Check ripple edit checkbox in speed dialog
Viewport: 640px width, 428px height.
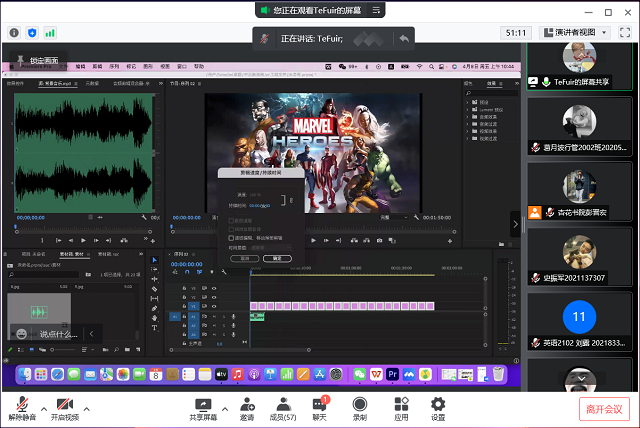(x=231, y=238)
